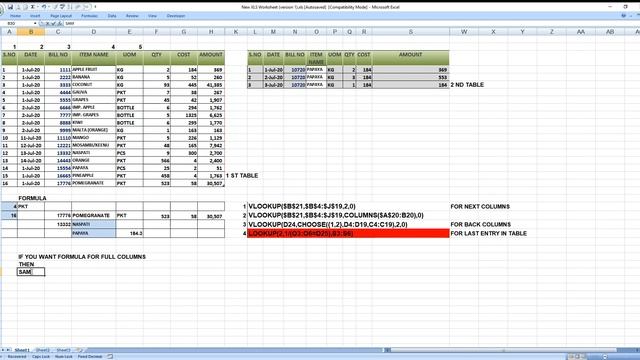Click the record macro icon in status bar

(x=110, y=356)
